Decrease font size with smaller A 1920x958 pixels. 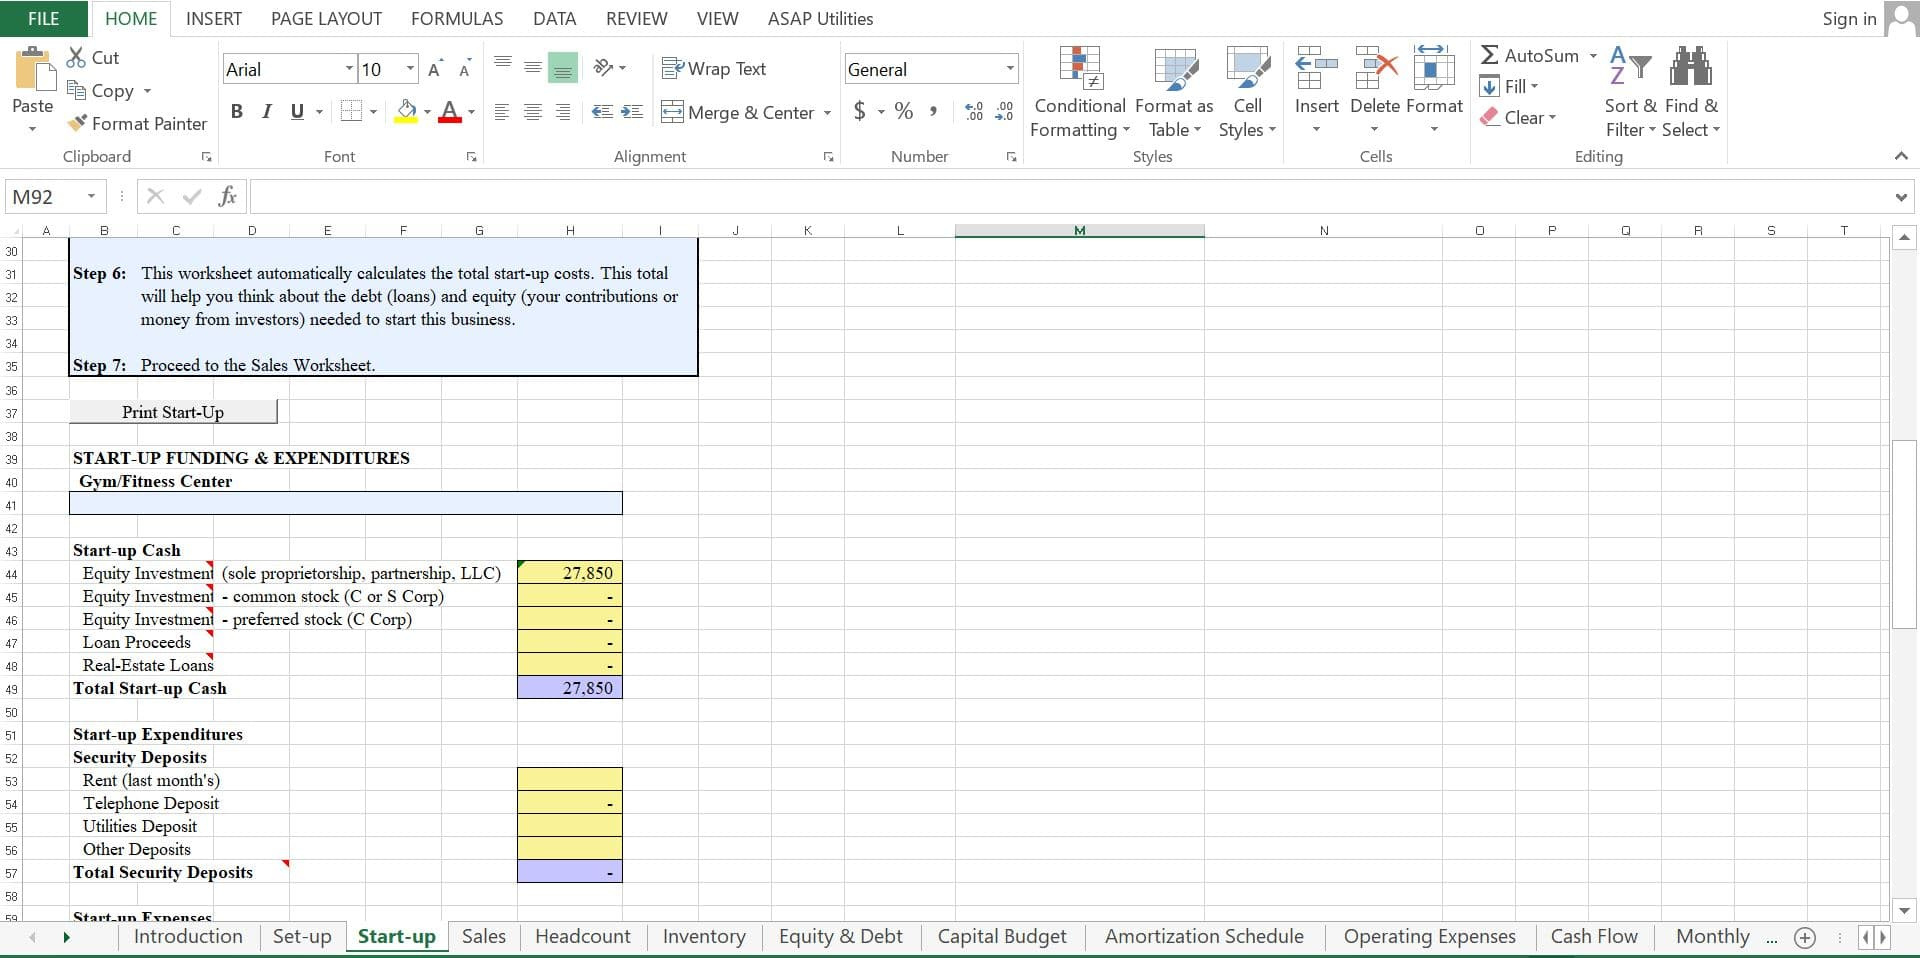pyautogui.click(x=465, y=69)
